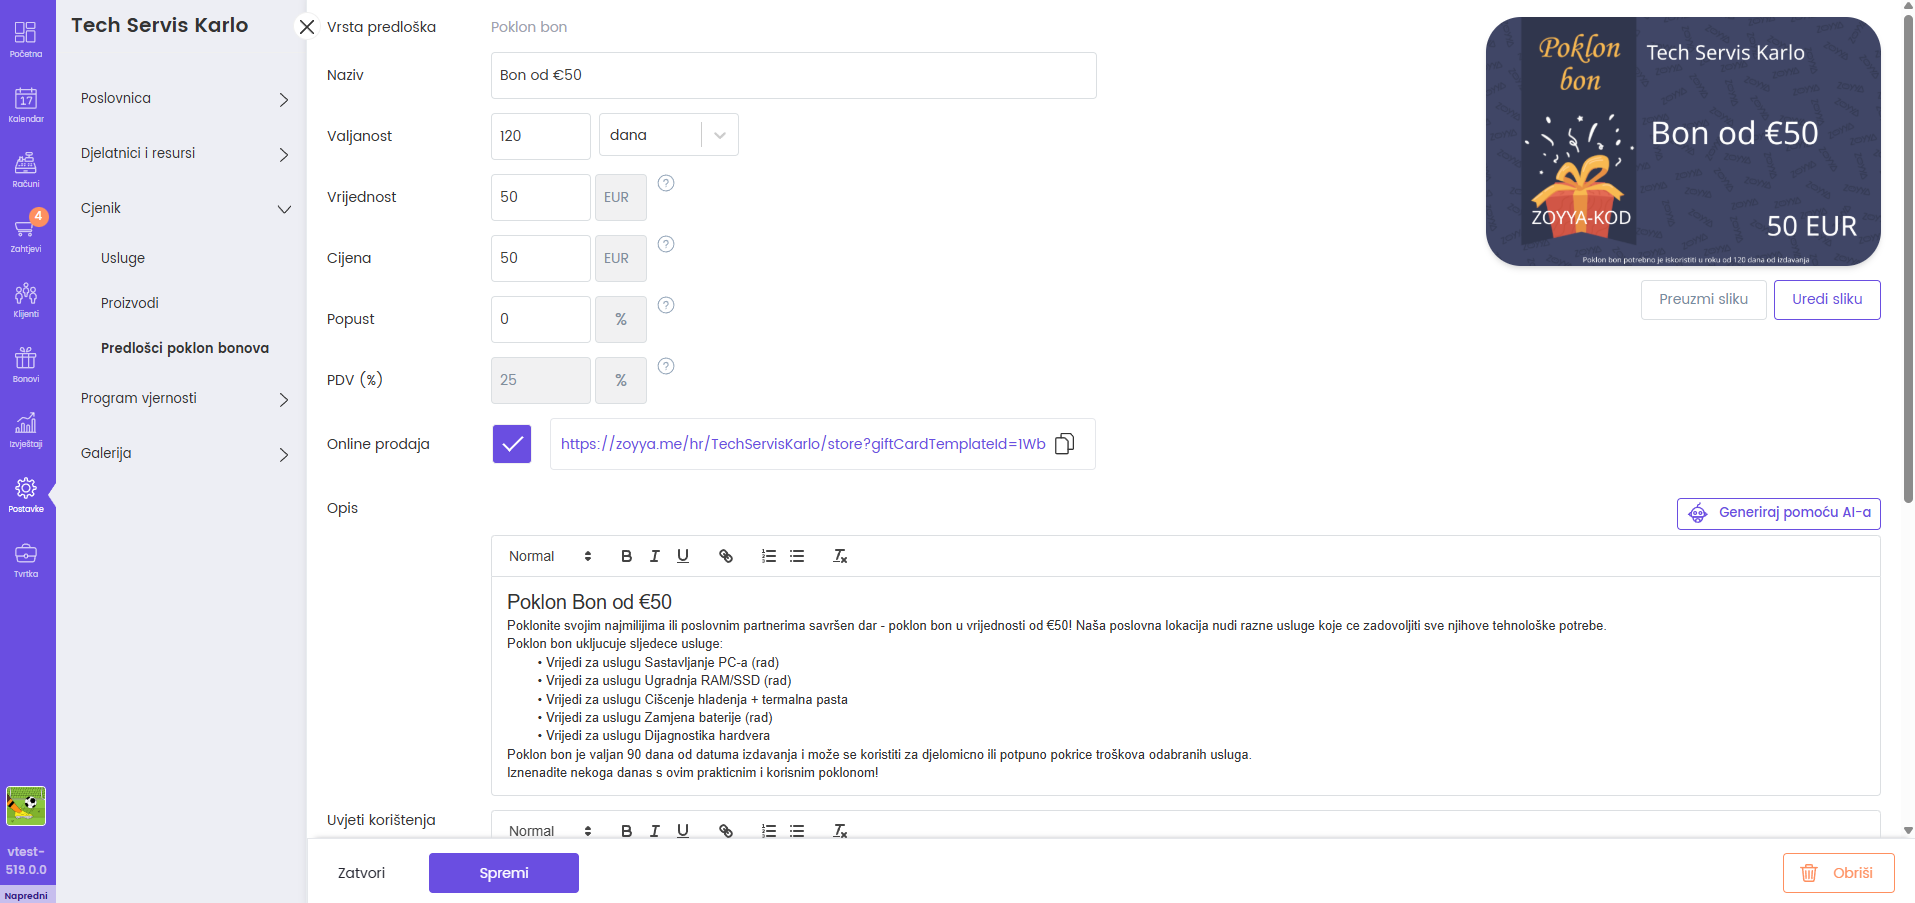This screenshot has height=903, width=1915.
Task: Click Generiraj pomoću AI-a button
Action: 1778,513
